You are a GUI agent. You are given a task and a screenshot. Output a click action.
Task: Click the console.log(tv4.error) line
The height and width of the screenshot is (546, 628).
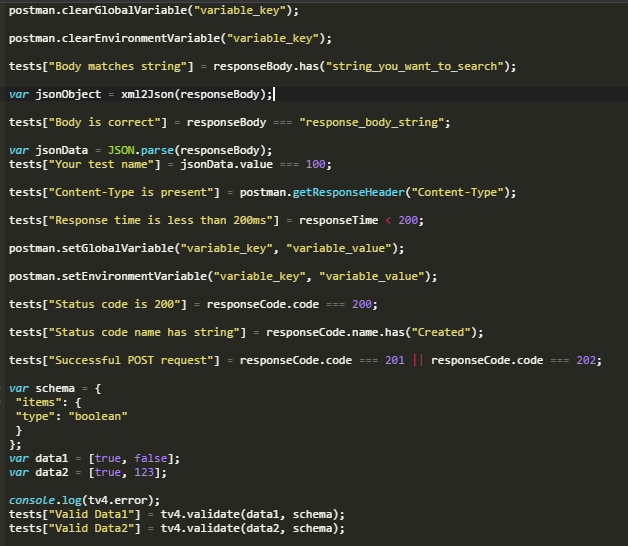point(85,501)
